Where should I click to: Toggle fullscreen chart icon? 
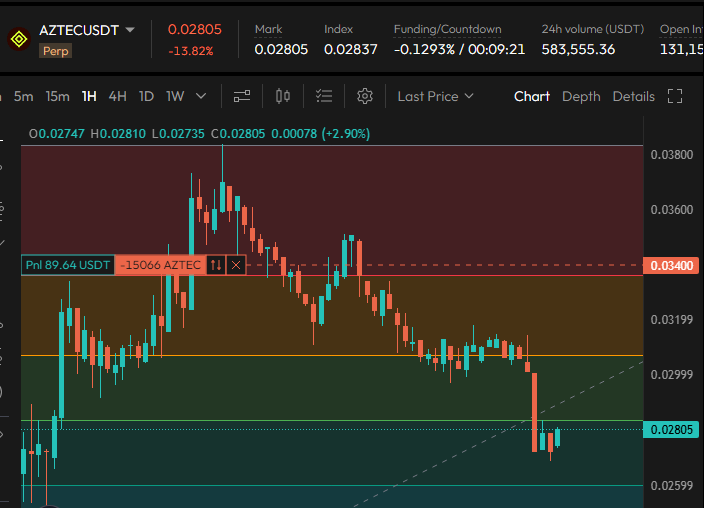(675, 96)
